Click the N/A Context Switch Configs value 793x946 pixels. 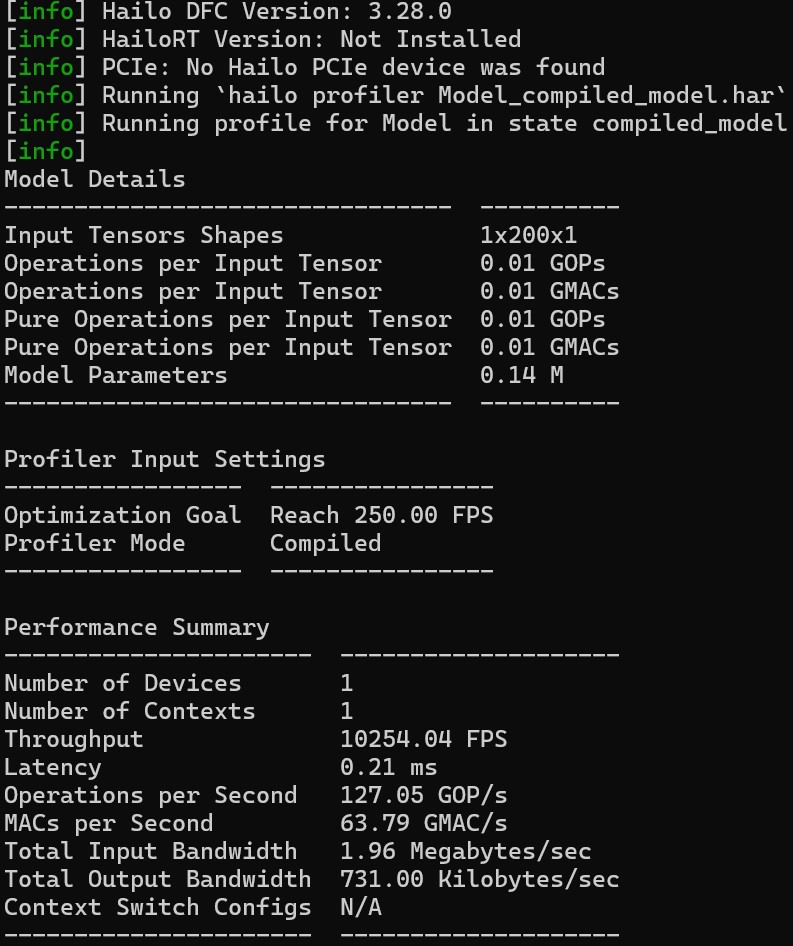360,908
